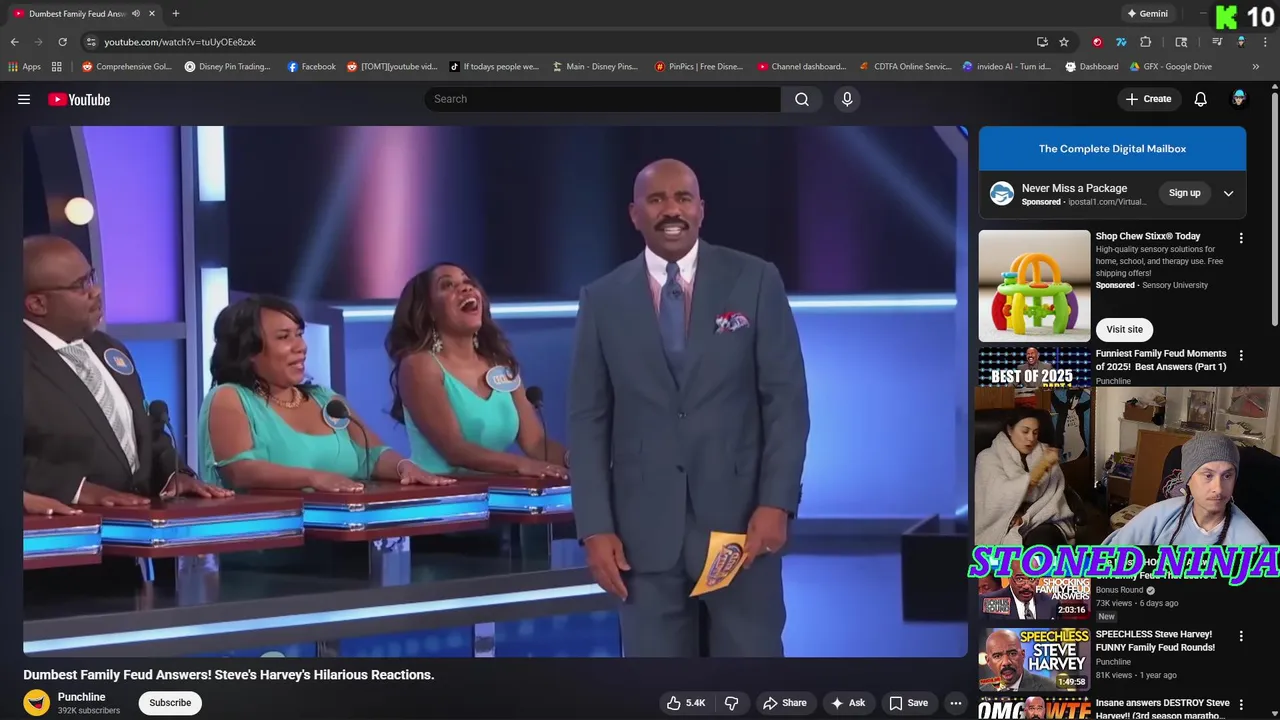Image resolution: width=1280 pixels, height=720 pixels.
Task: Open the Punchline channel name link
Action: click(81, 697)
